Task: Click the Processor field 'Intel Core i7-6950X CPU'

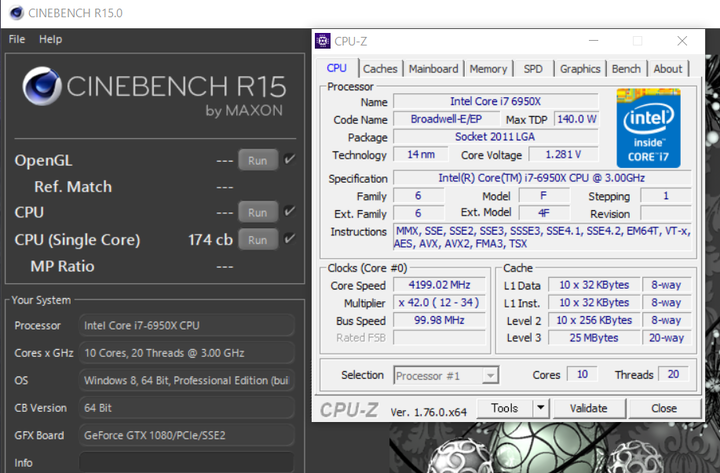Action: tap(186, 325)
